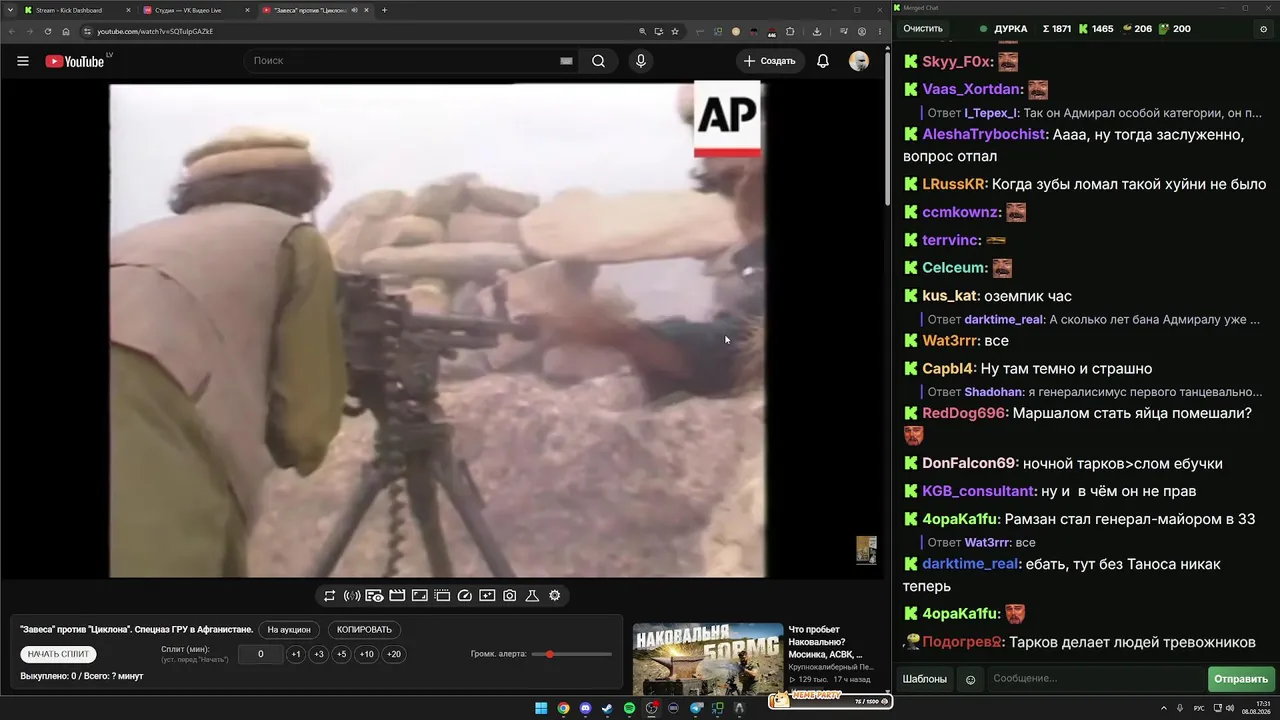Click username kus_kat in chat
This screenshot has height=720, width=1280.
click(x=950, y=296)
